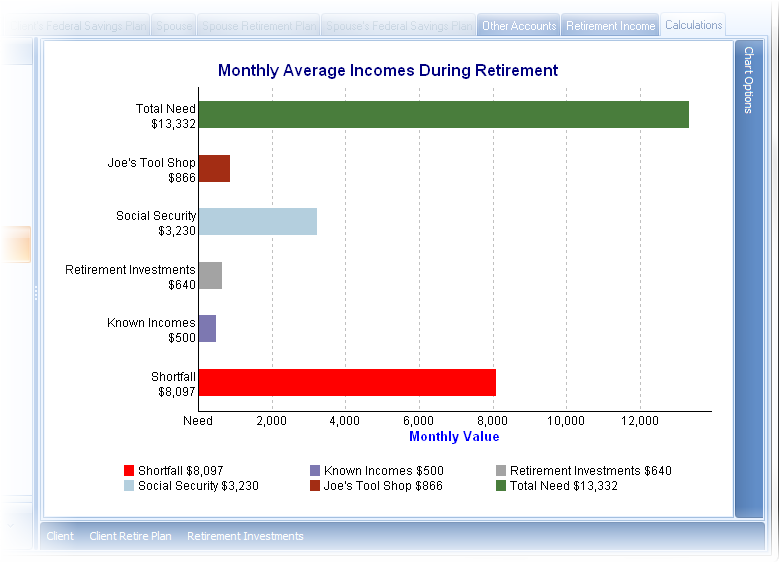Click the red Shortfall bar in chart

(347, 383)
